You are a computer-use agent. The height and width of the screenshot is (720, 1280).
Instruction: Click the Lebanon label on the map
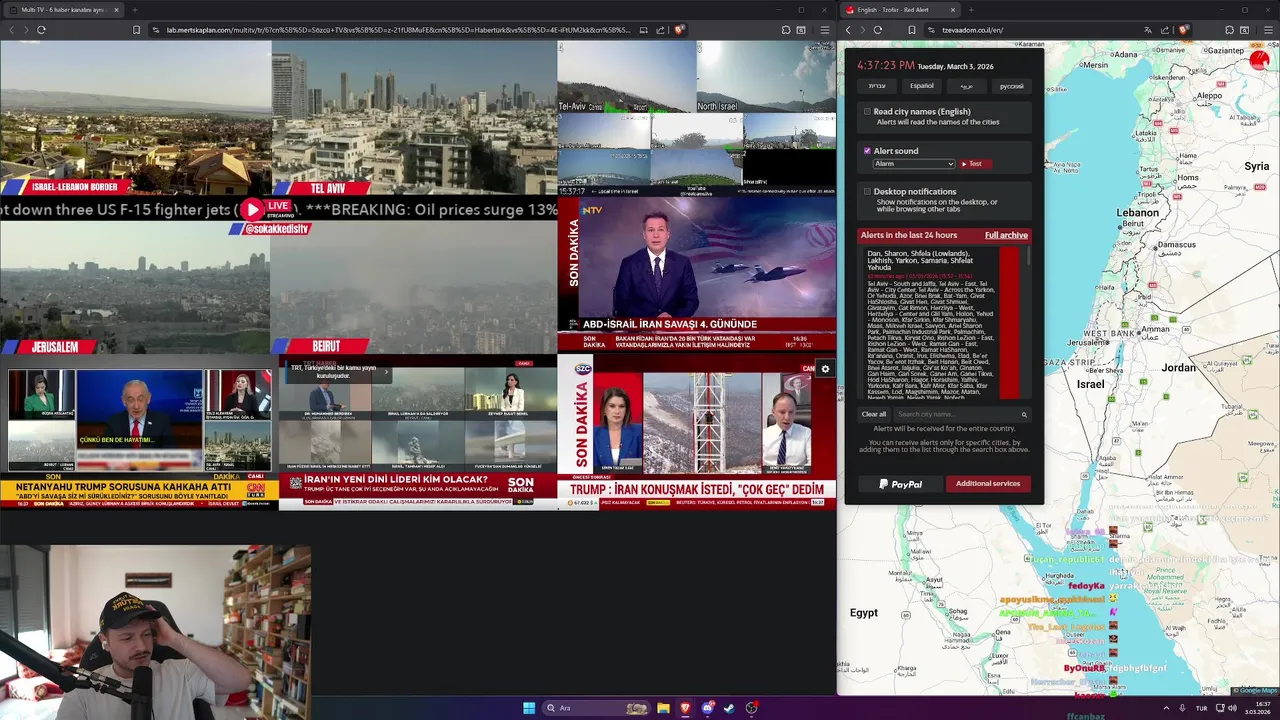click(1137, 213)
